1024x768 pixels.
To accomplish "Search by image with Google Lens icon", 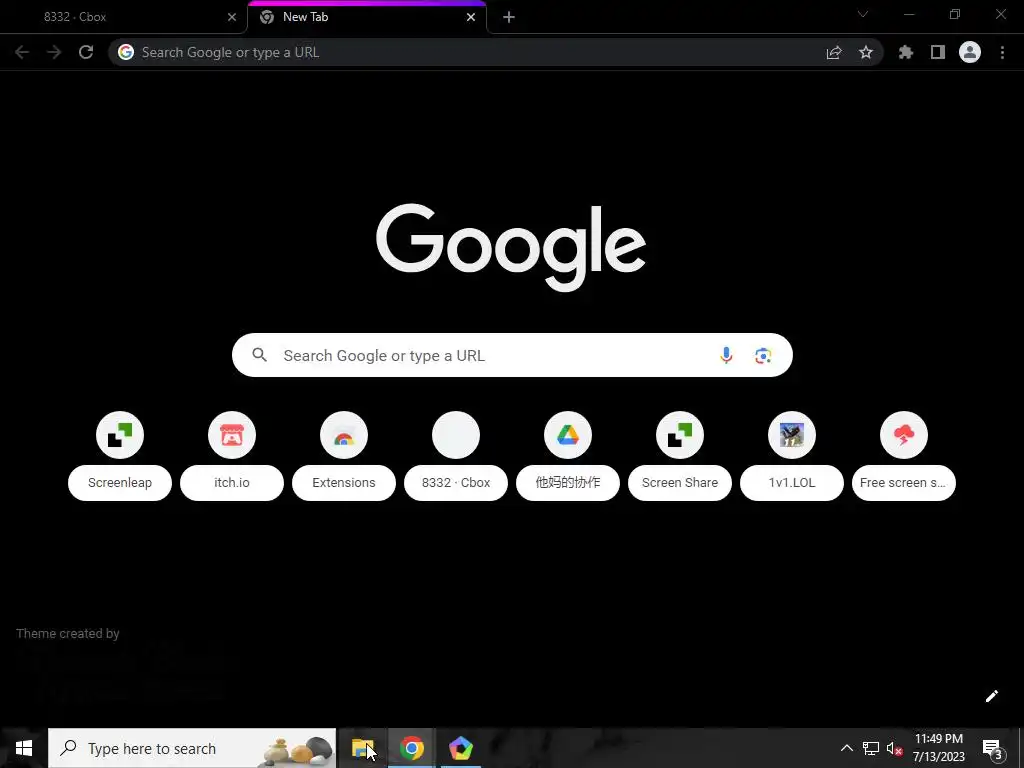I will pos(763,355).
